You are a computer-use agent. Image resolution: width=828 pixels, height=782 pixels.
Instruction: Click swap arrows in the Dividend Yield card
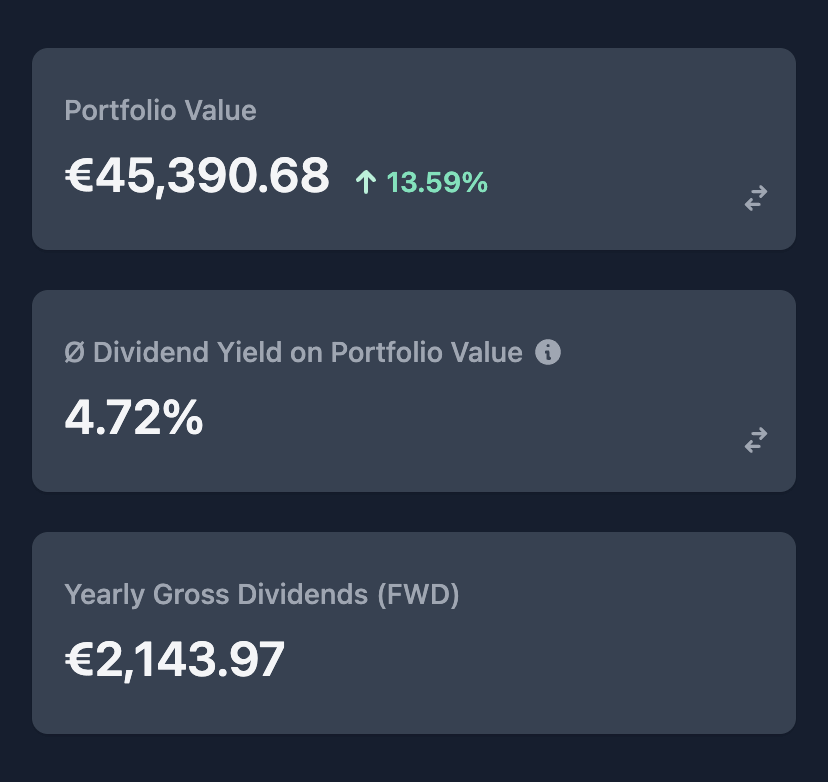(x=756, y=440)
